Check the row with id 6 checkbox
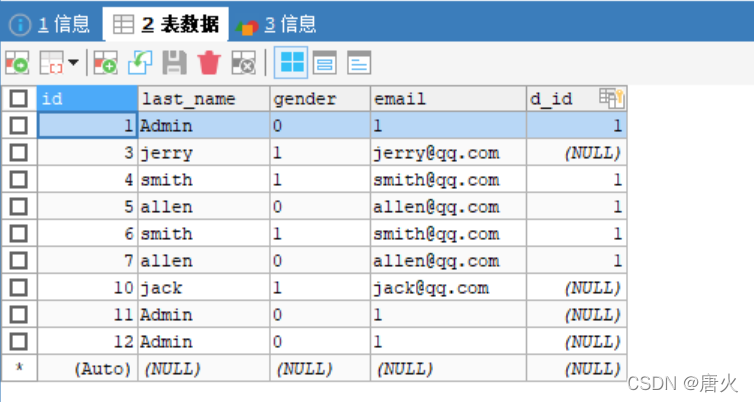Viewport: 754px width, 402px height. 19,233
